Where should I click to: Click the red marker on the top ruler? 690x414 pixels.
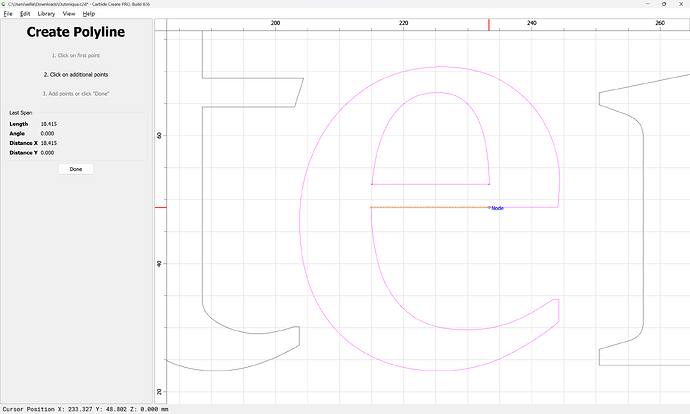coord(488,24)
